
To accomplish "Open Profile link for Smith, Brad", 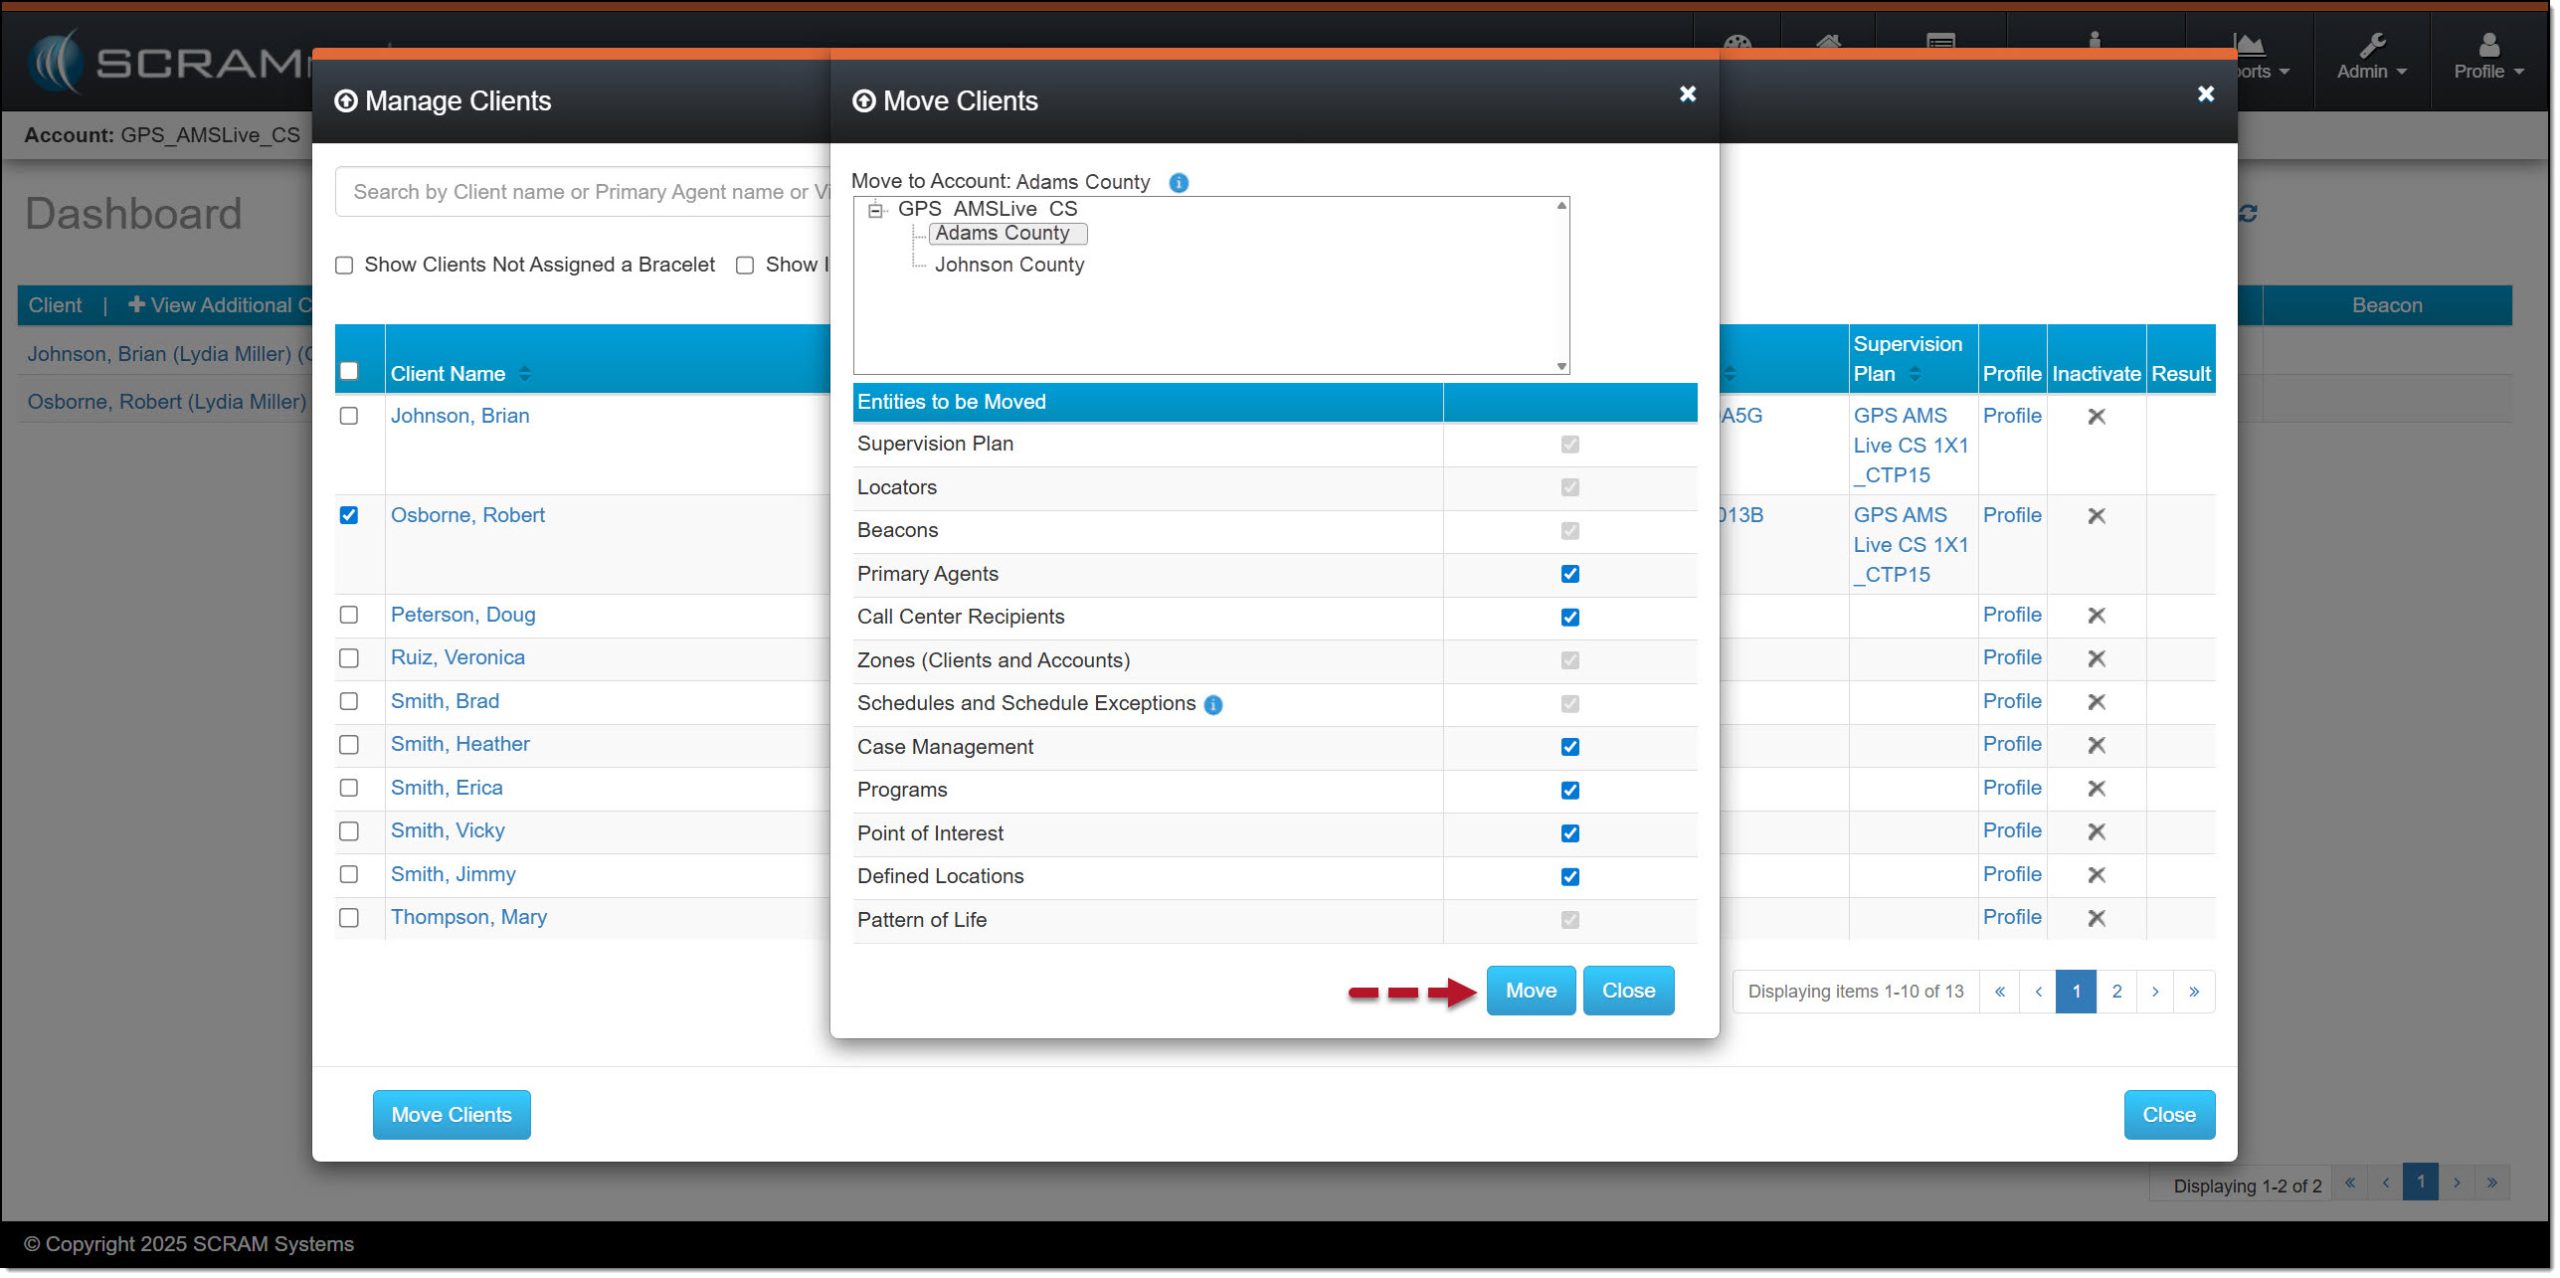I will (x=2011, y=702).
